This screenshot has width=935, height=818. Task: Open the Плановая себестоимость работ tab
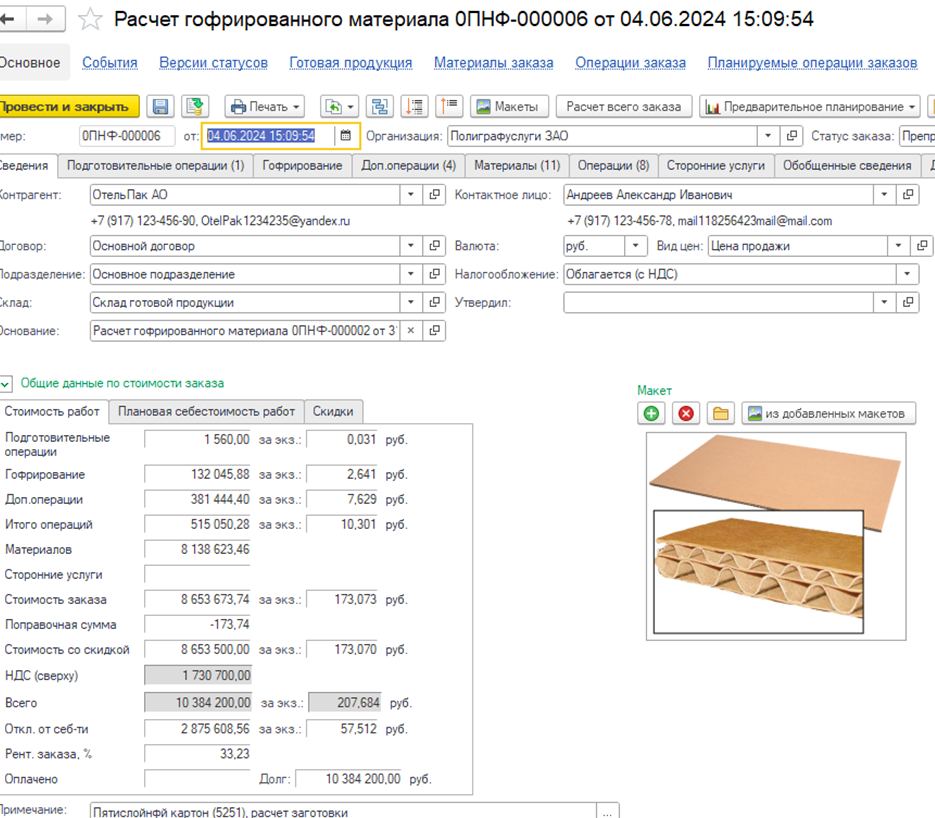click(206, 411)
